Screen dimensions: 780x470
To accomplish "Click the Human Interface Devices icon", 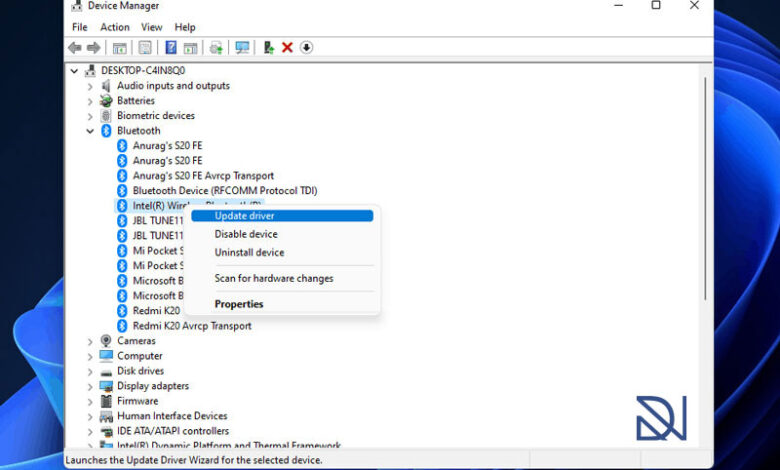I will (x=106, y=416).
